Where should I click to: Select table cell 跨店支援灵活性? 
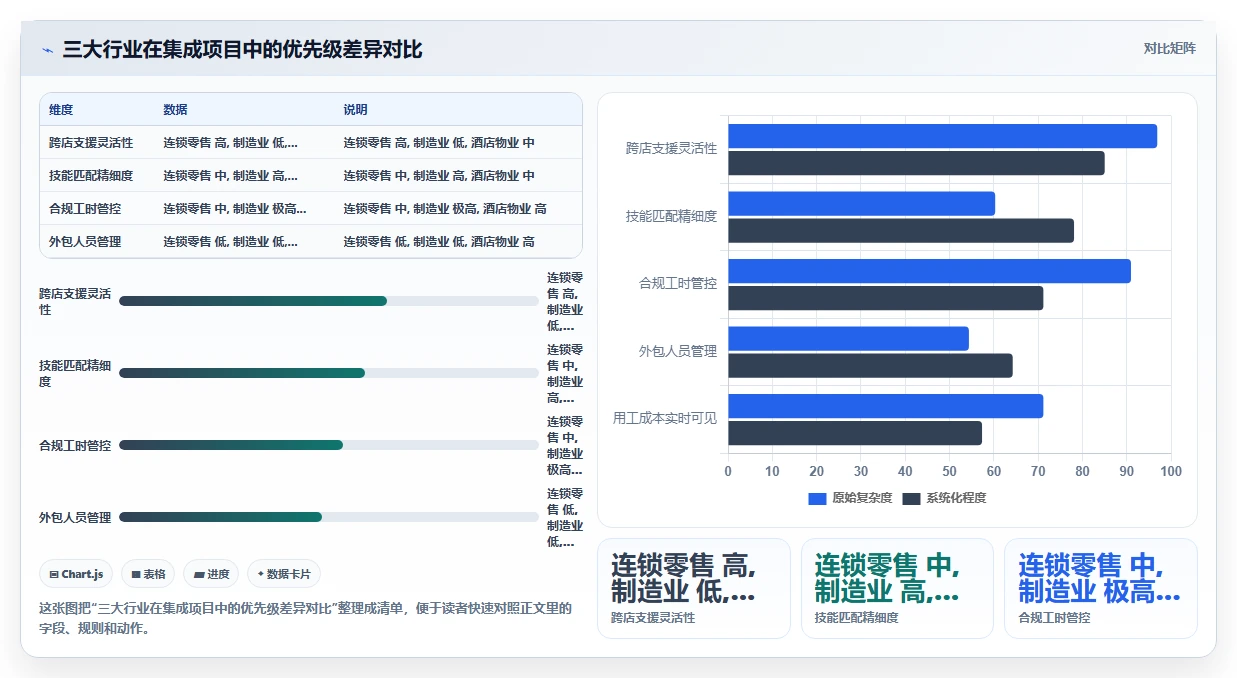(x=91, y=143)
